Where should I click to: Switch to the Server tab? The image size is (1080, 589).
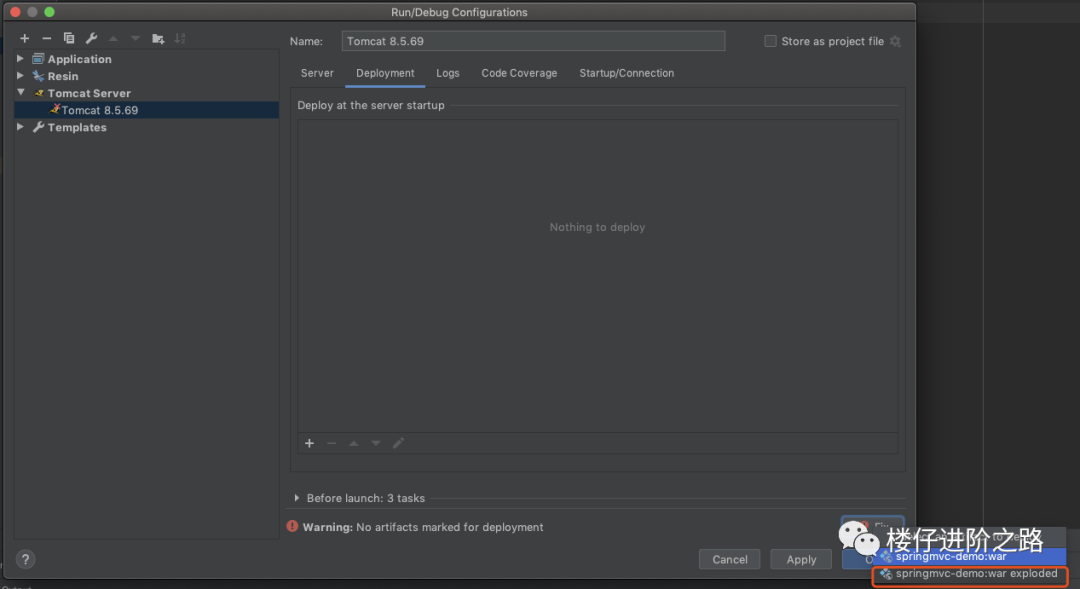point(317,73)
